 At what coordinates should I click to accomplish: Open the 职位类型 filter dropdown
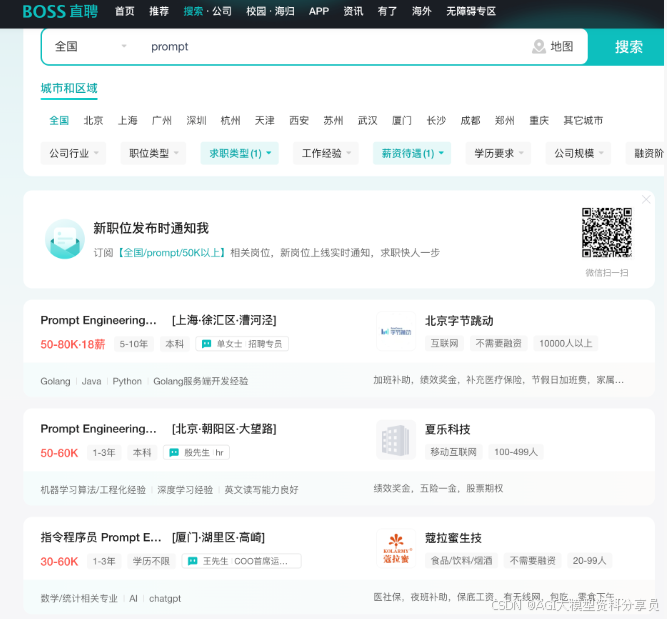pos(154,153)
